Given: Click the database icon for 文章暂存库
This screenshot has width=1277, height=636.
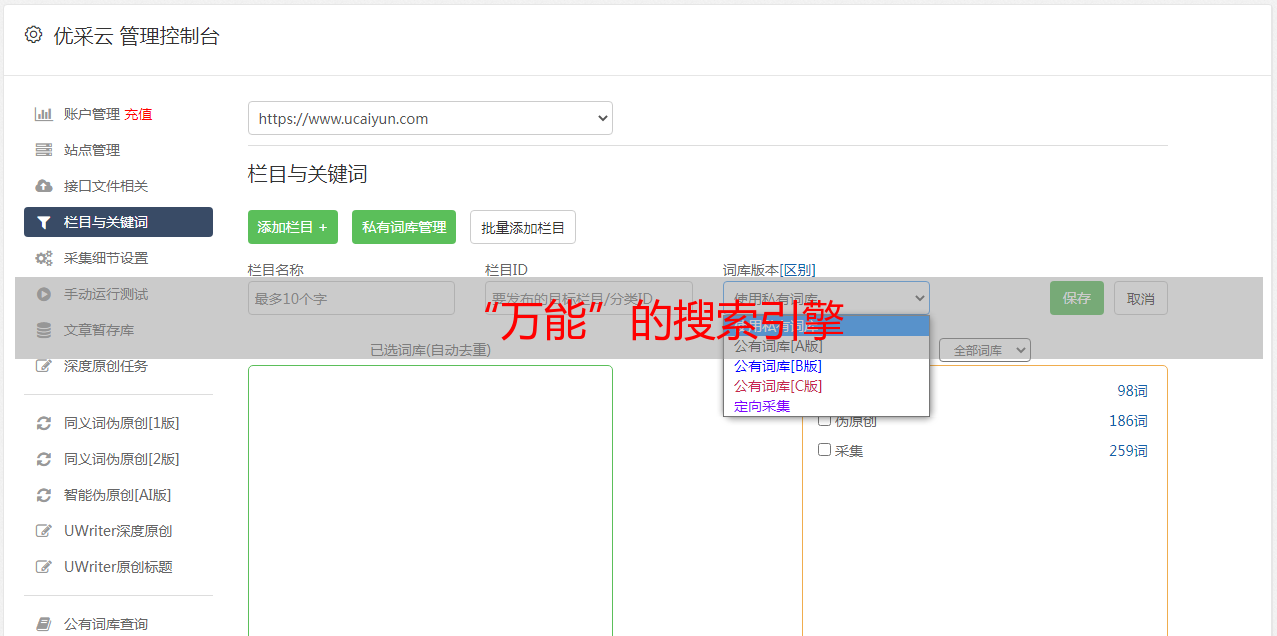Looking at the screenshot, I should coord(44,330).
